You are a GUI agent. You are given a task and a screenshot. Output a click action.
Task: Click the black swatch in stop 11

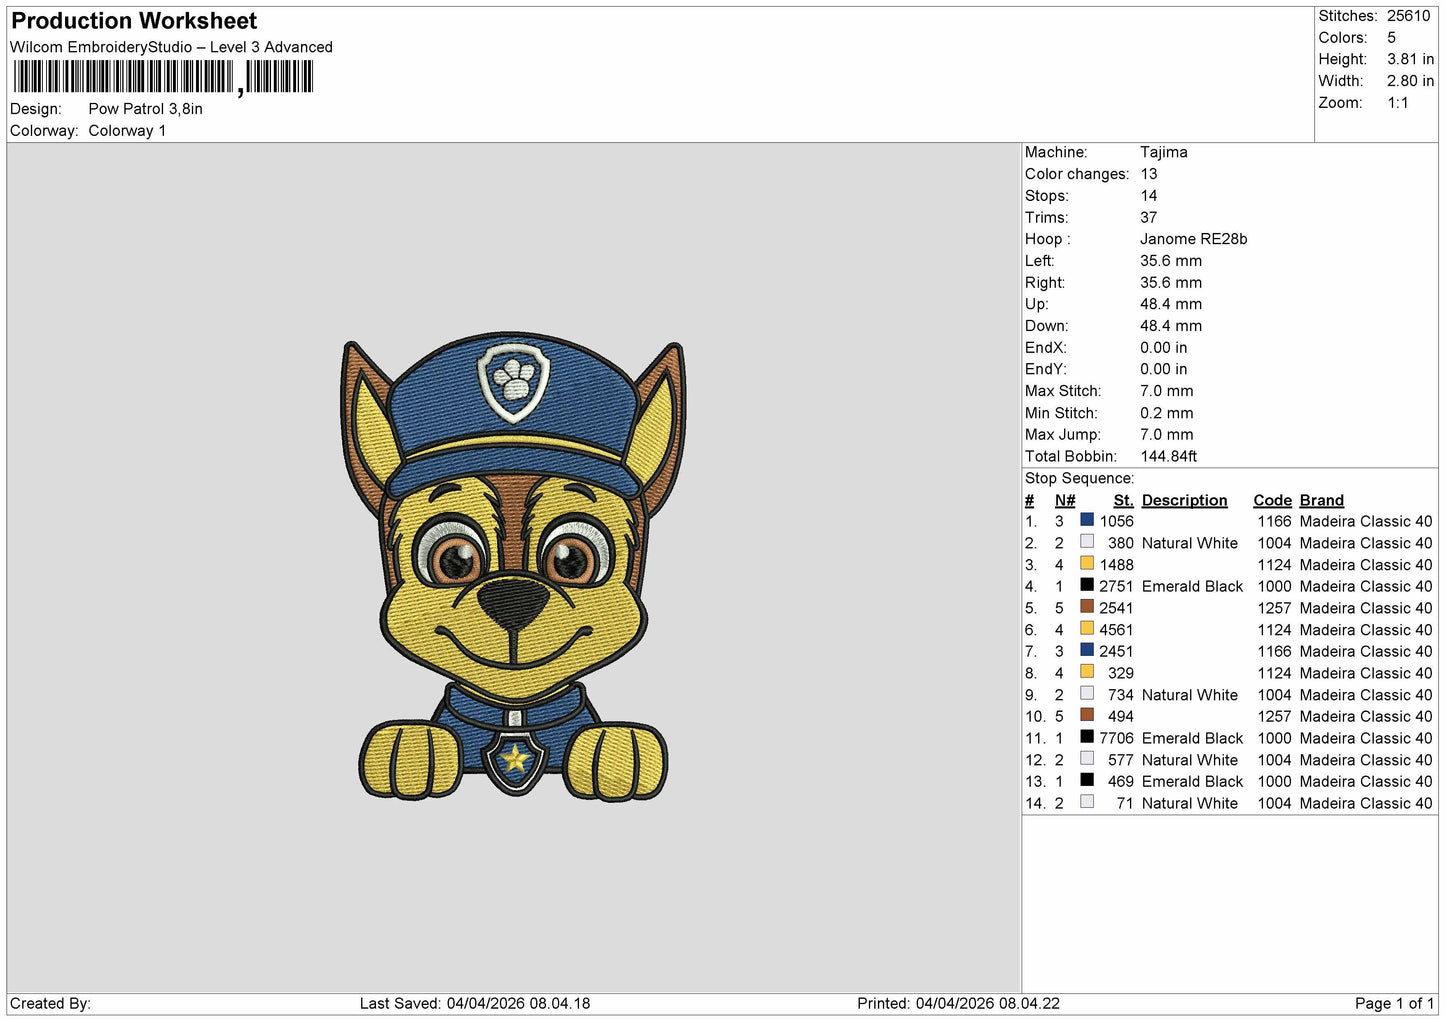pos(1087,737)
